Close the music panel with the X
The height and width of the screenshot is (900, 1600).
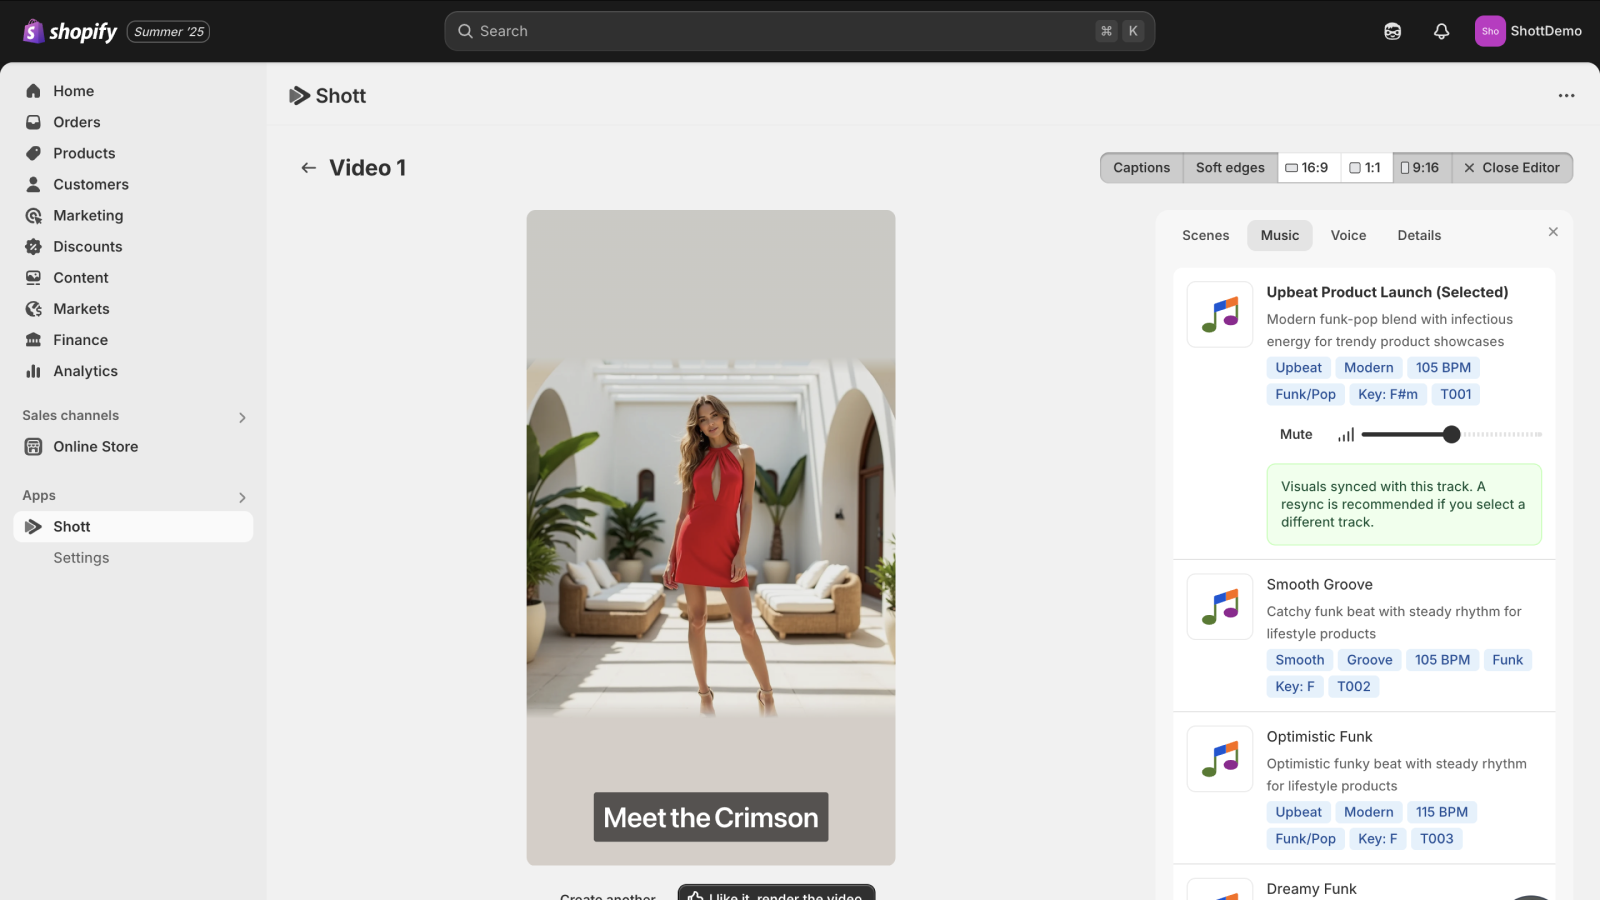point(1553,232)
